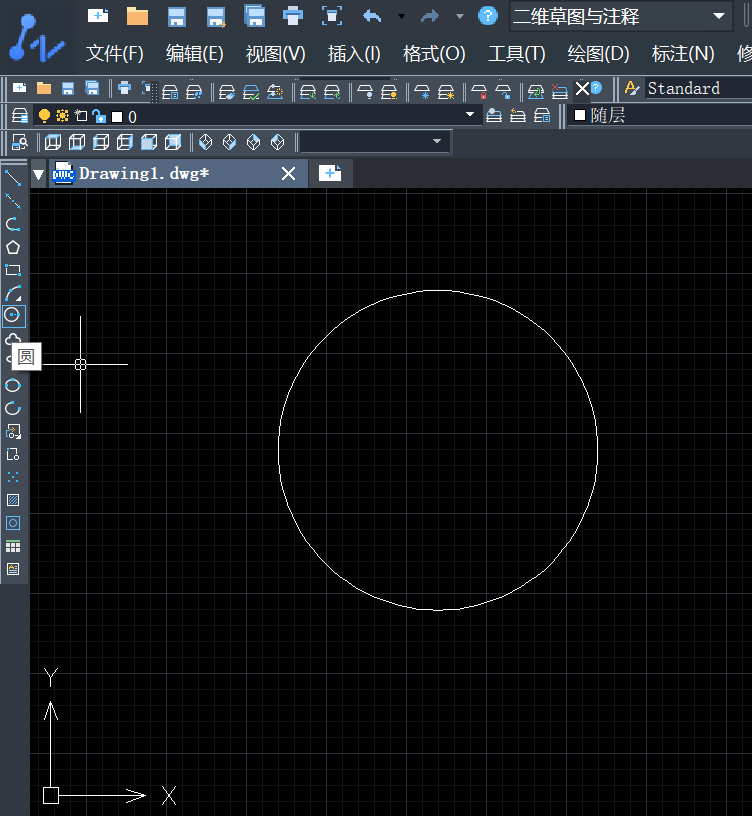
Task: Select the Point tool
Action: 12,477
